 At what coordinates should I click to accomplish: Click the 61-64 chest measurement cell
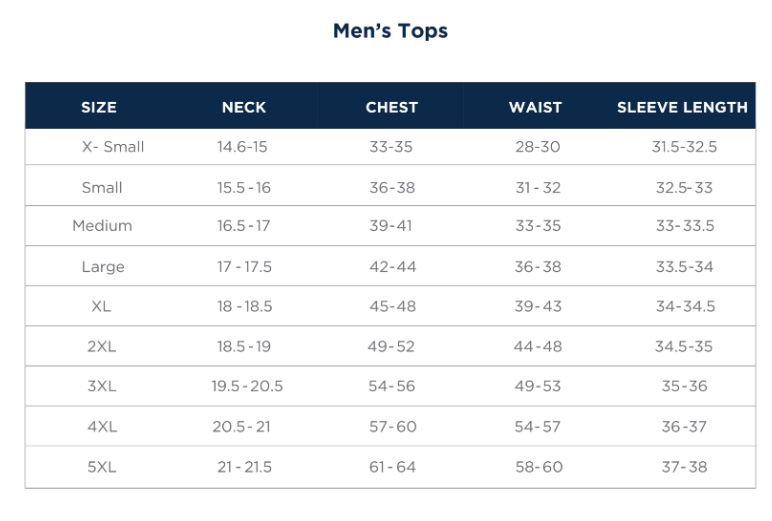click(392, 467)
